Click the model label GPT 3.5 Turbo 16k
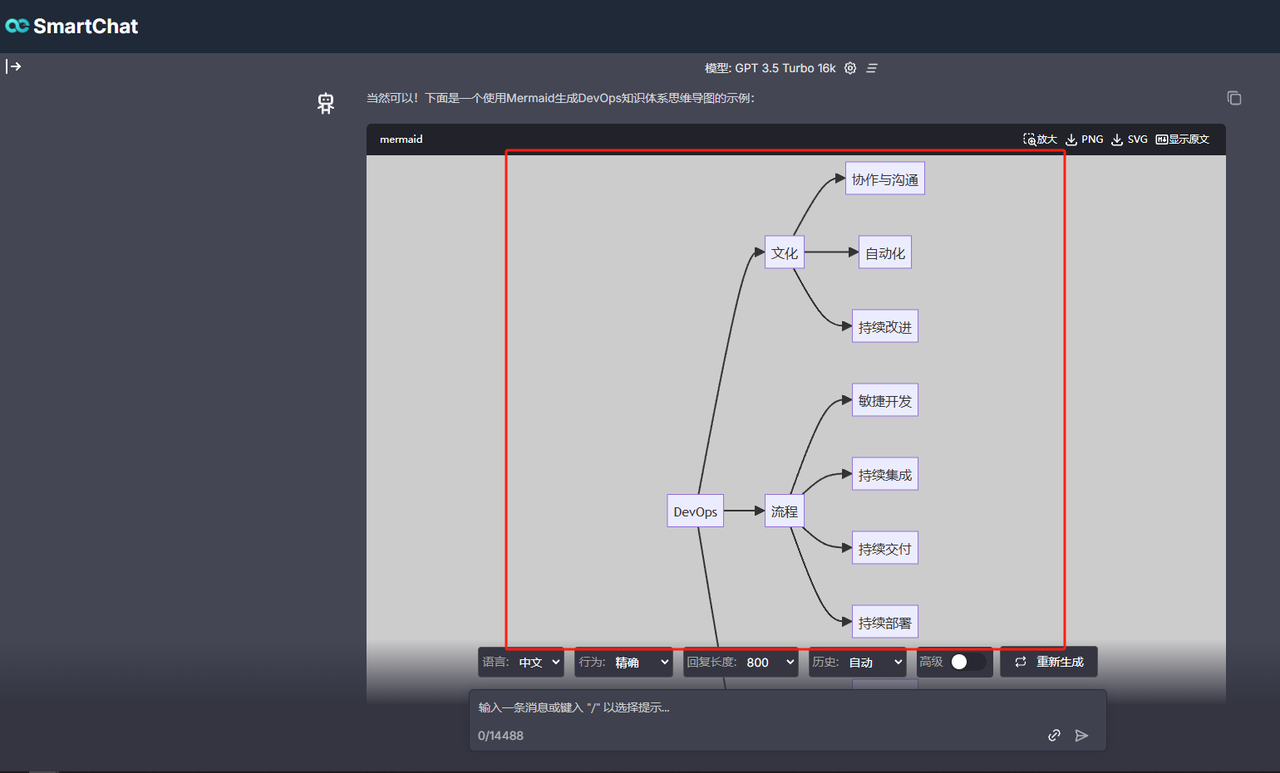This screenshot has height=773, width=1280. [x=770, y=68]
